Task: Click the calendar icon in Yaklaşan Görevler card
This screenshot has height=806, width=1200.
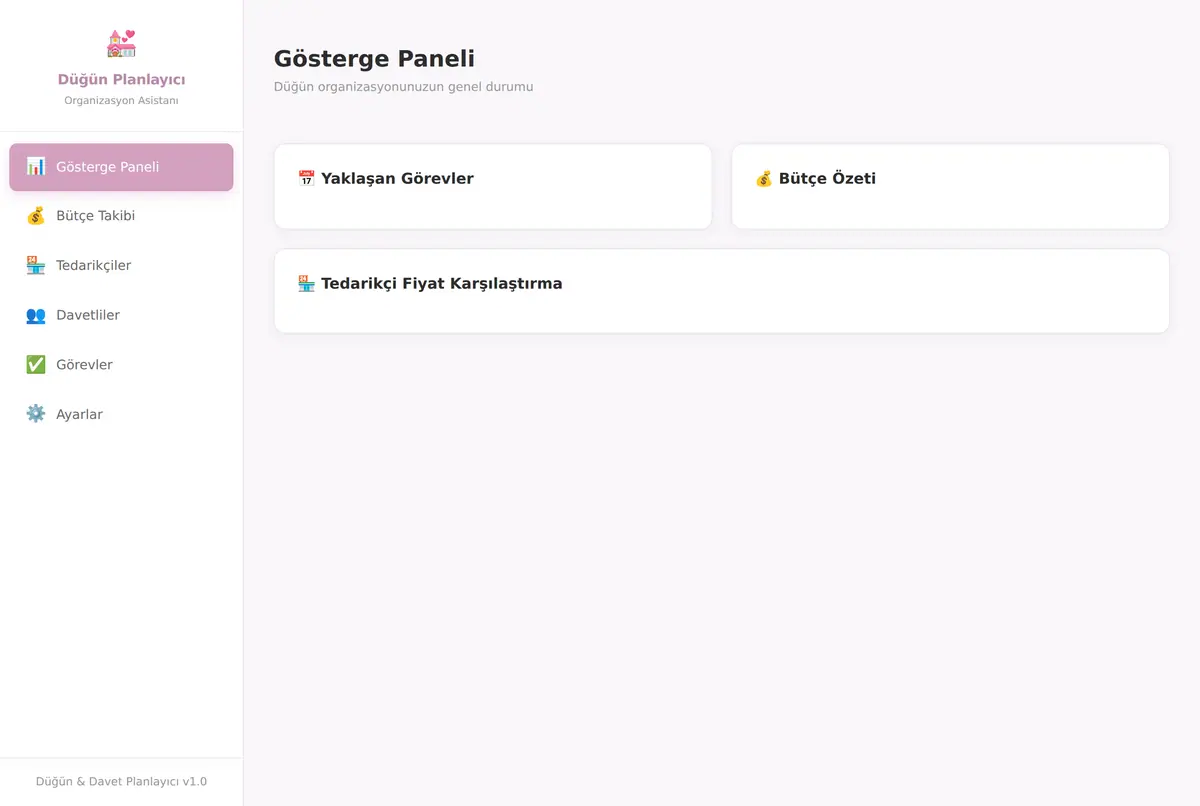Action: (306, 179)
